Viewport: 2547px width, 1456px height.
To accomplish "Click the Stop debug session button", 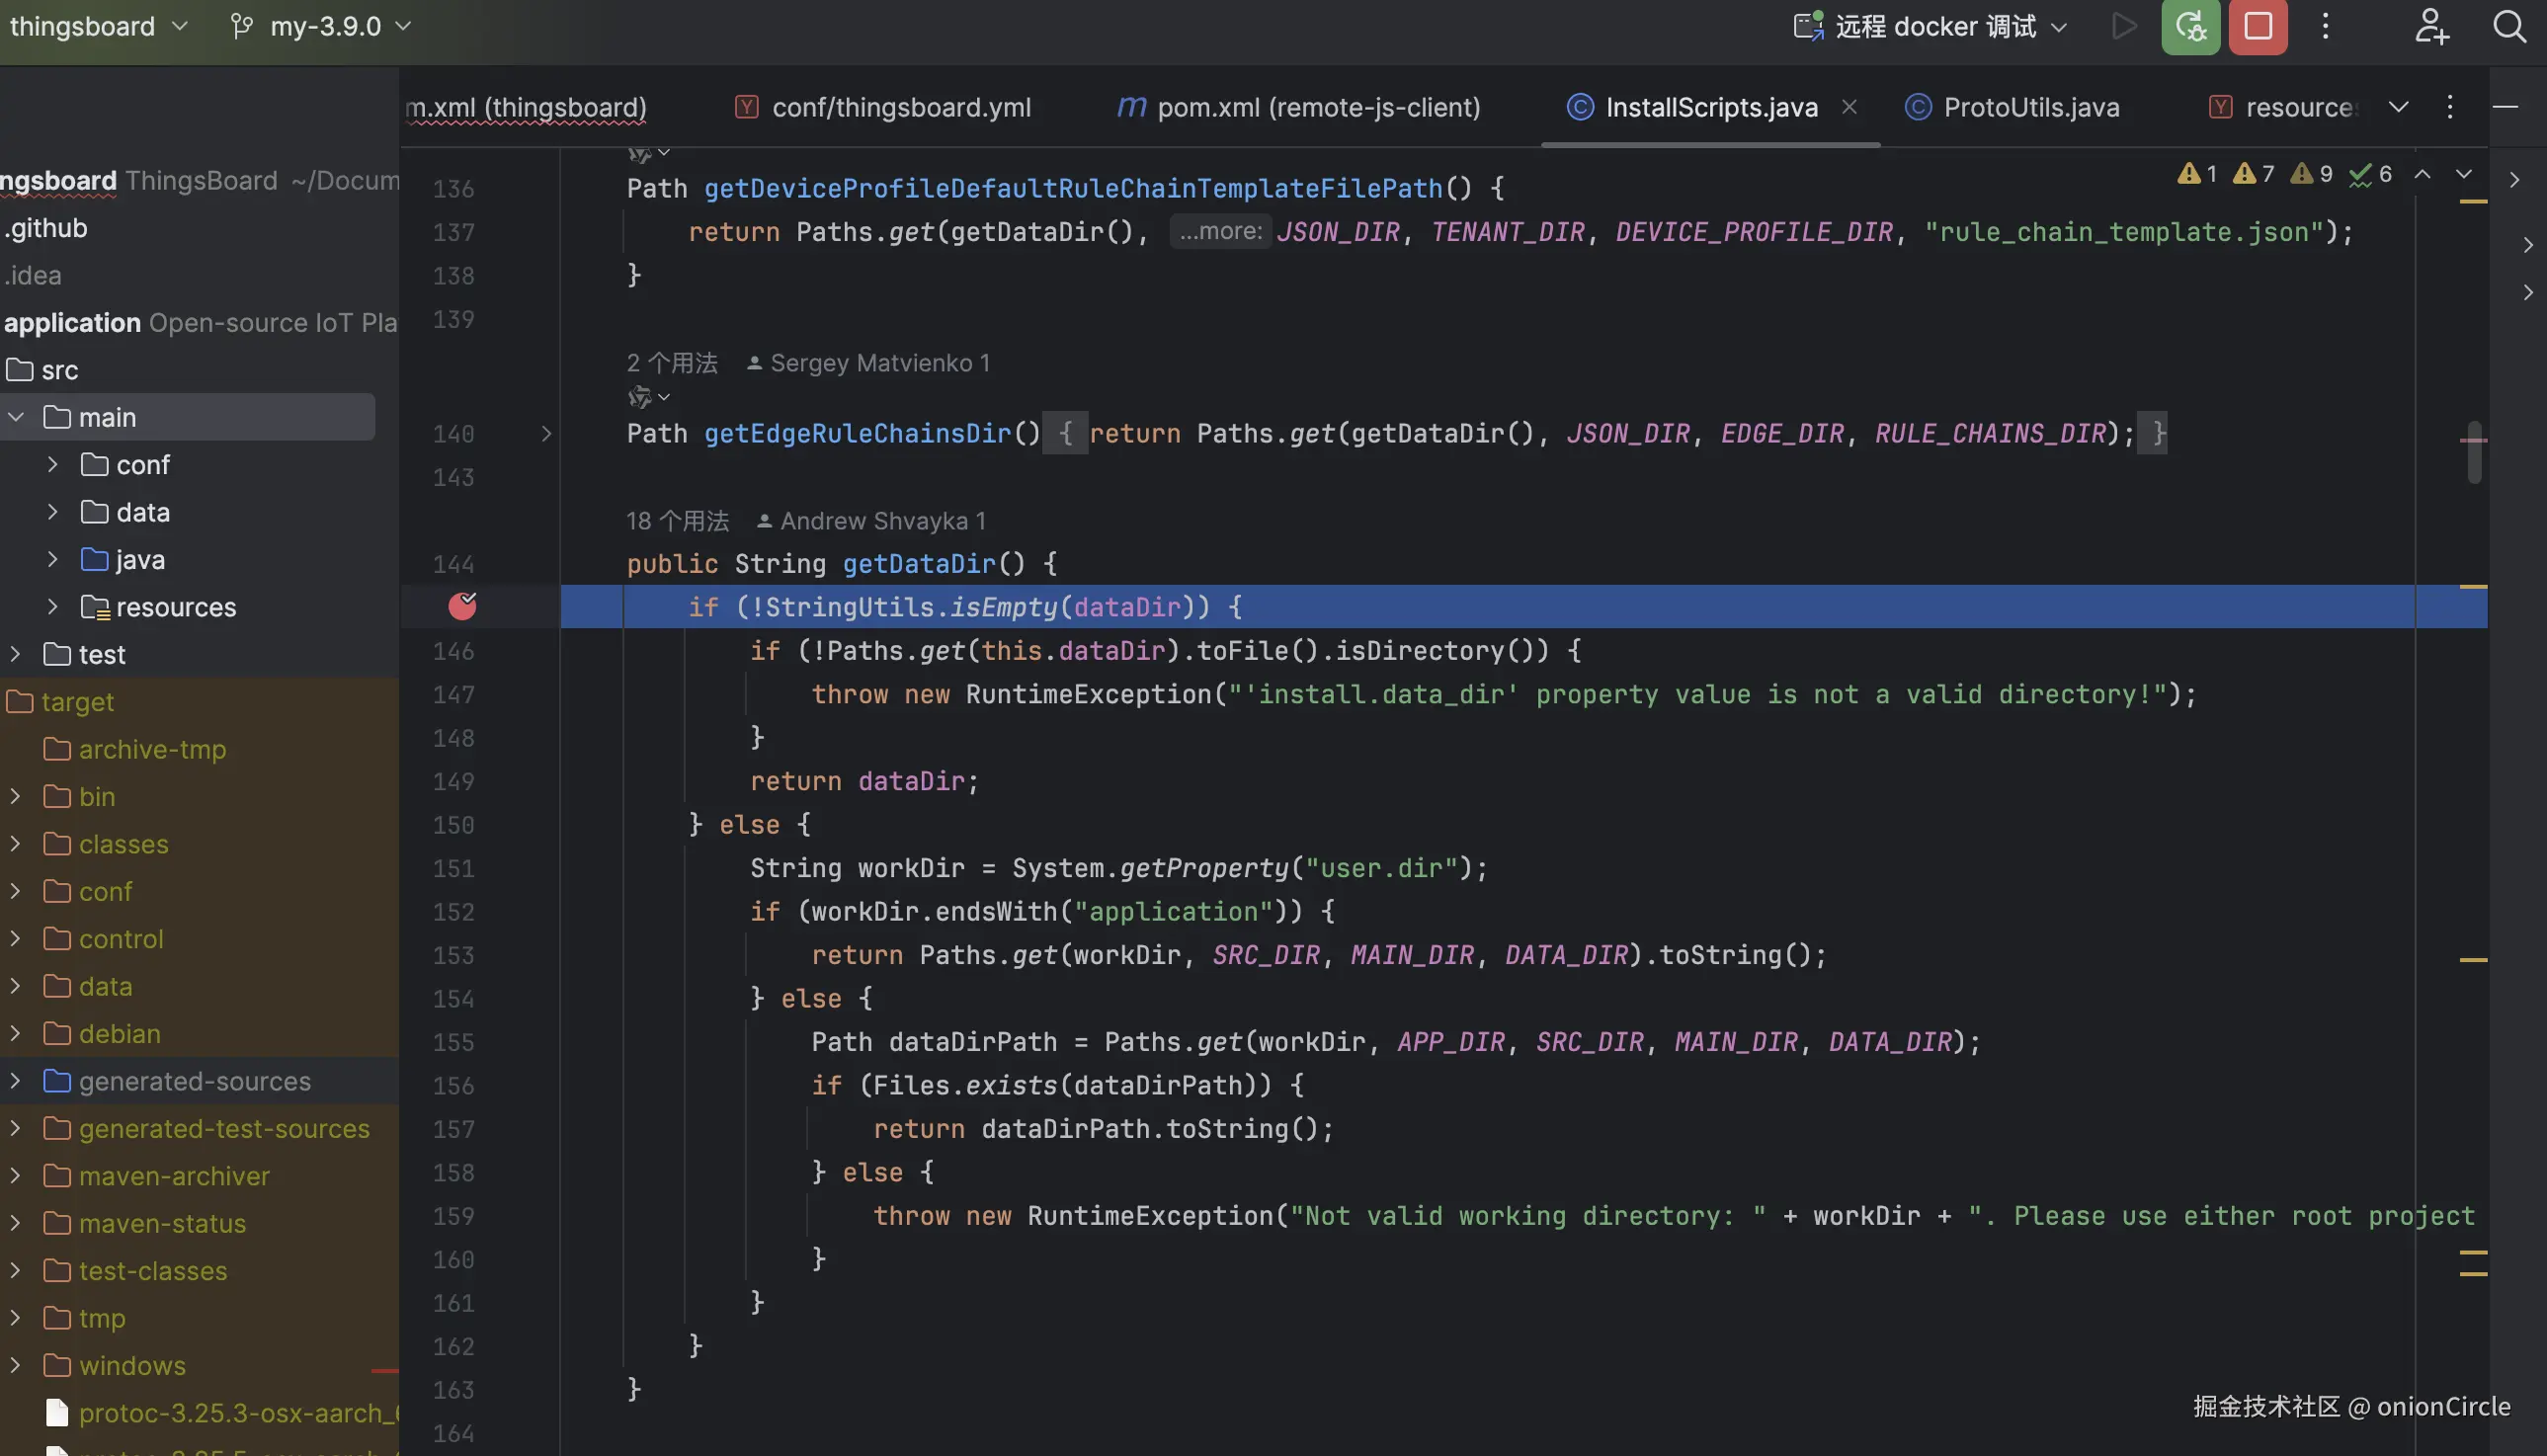I will 2257,27.
